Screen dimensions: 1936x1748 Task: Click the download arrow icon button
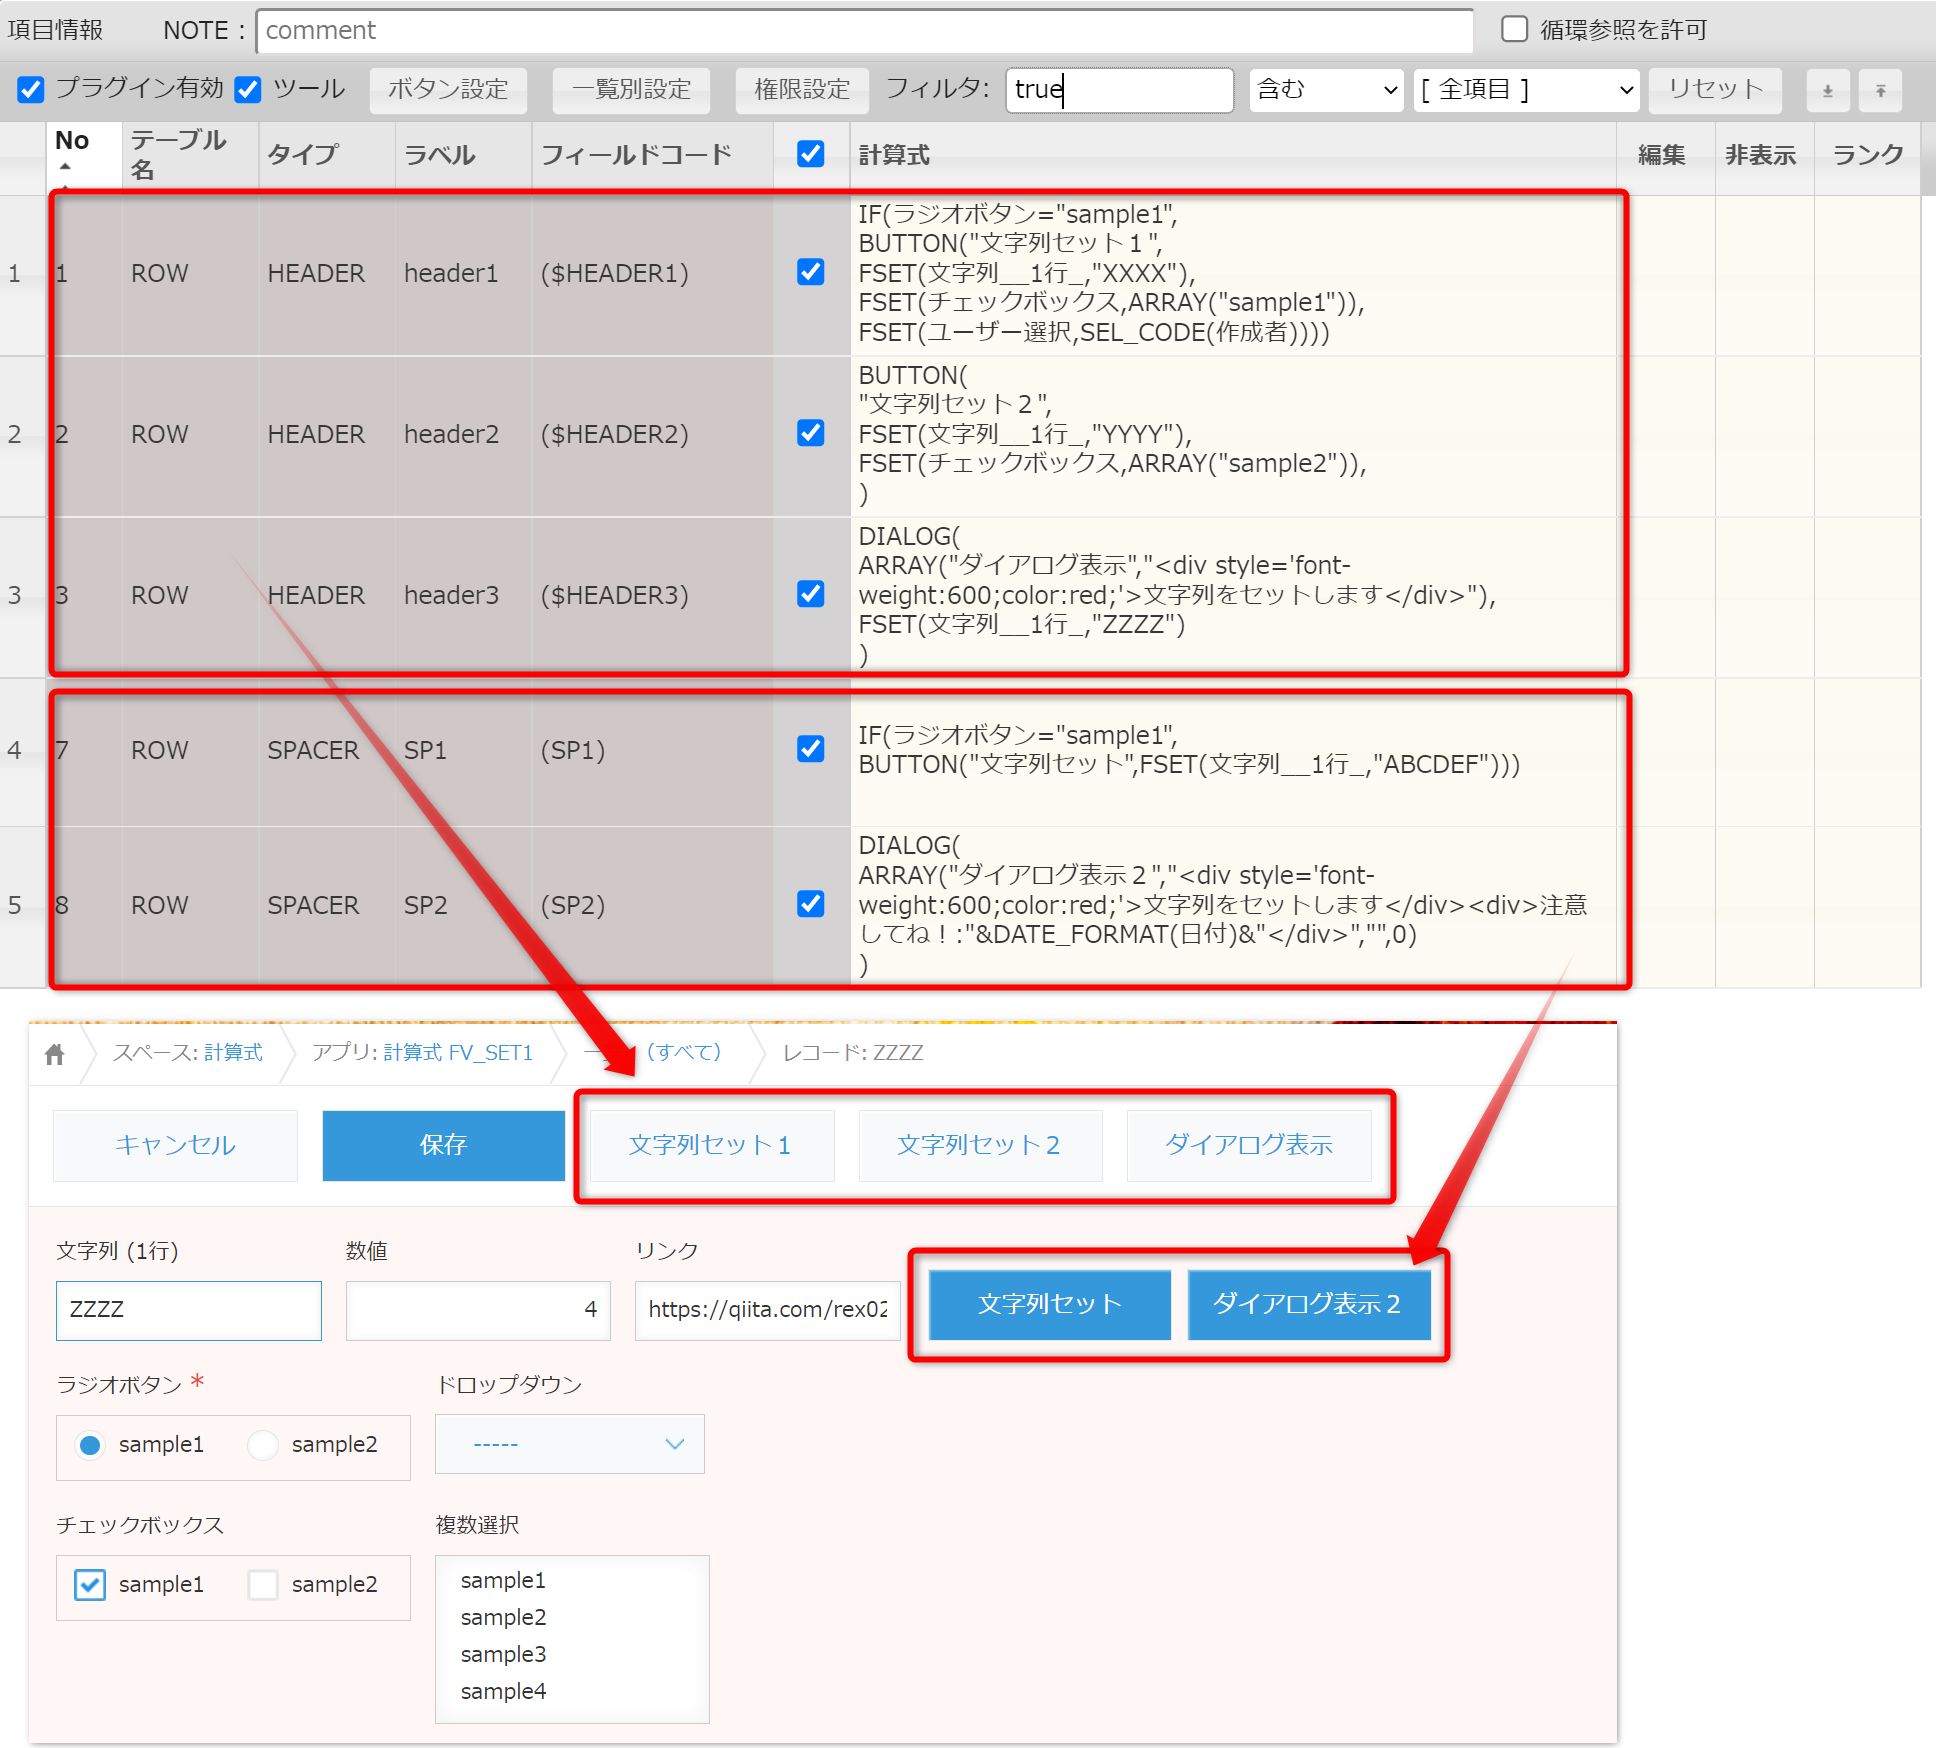coord(1827,90)
